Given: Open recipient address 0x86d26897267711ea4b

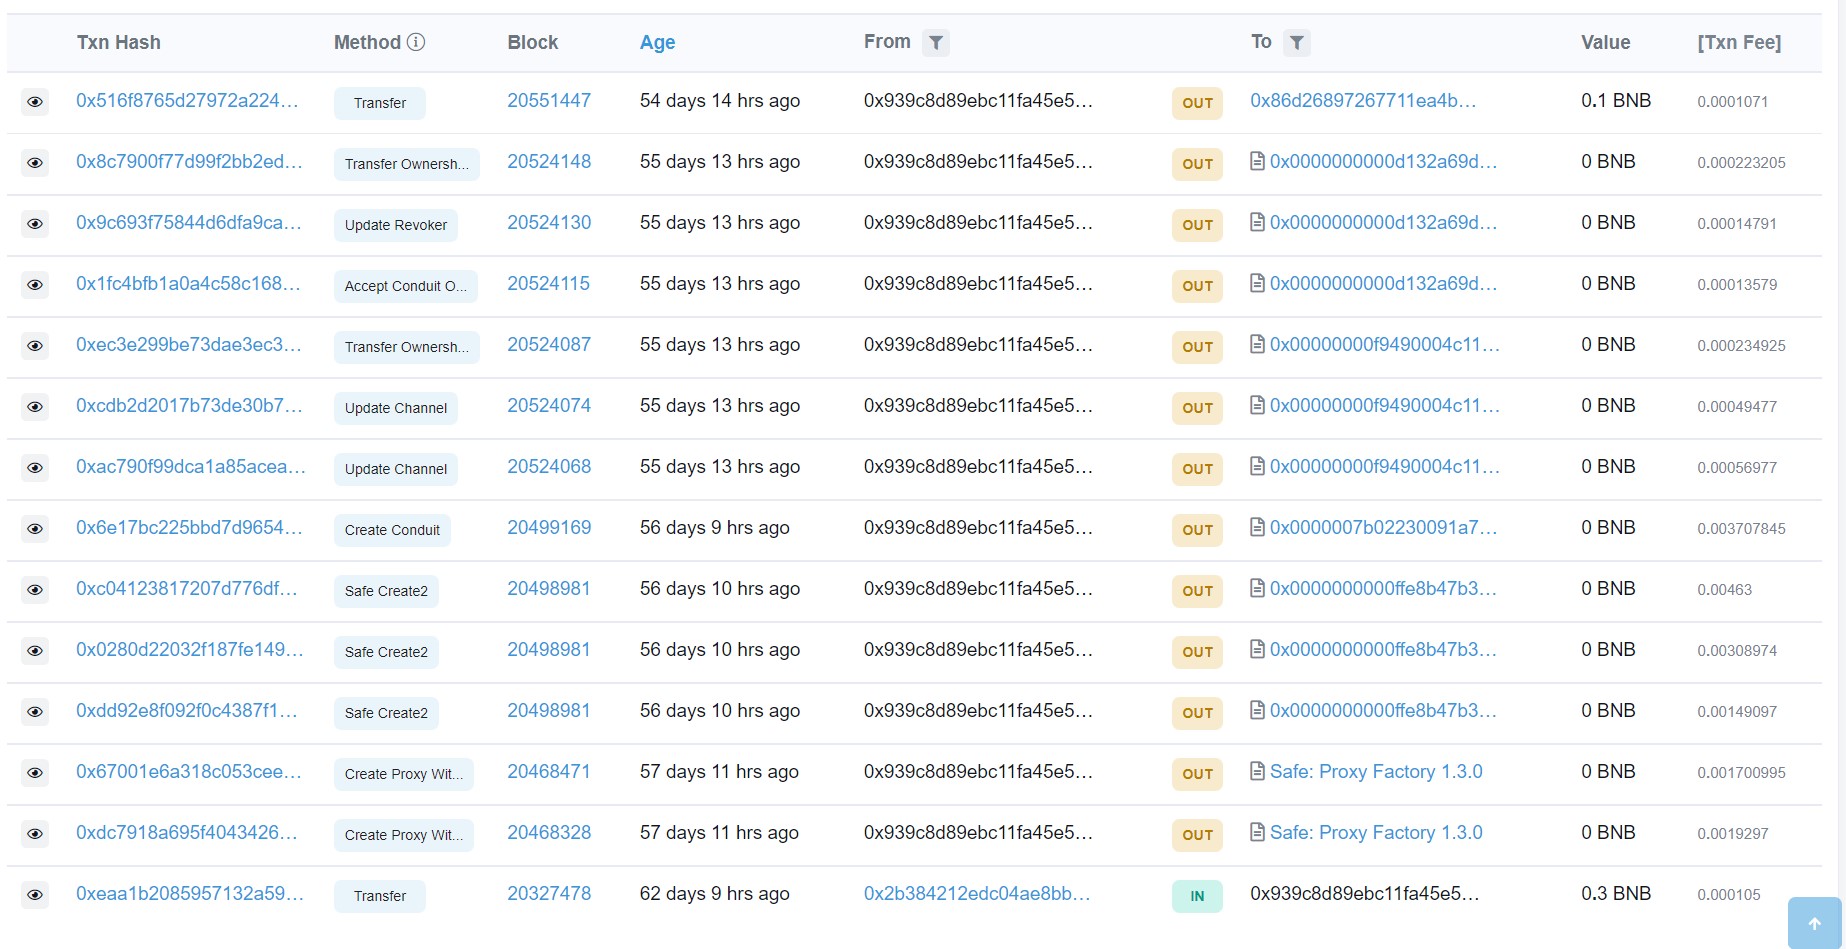Looking at the screenshot, I should (1362, 101).
